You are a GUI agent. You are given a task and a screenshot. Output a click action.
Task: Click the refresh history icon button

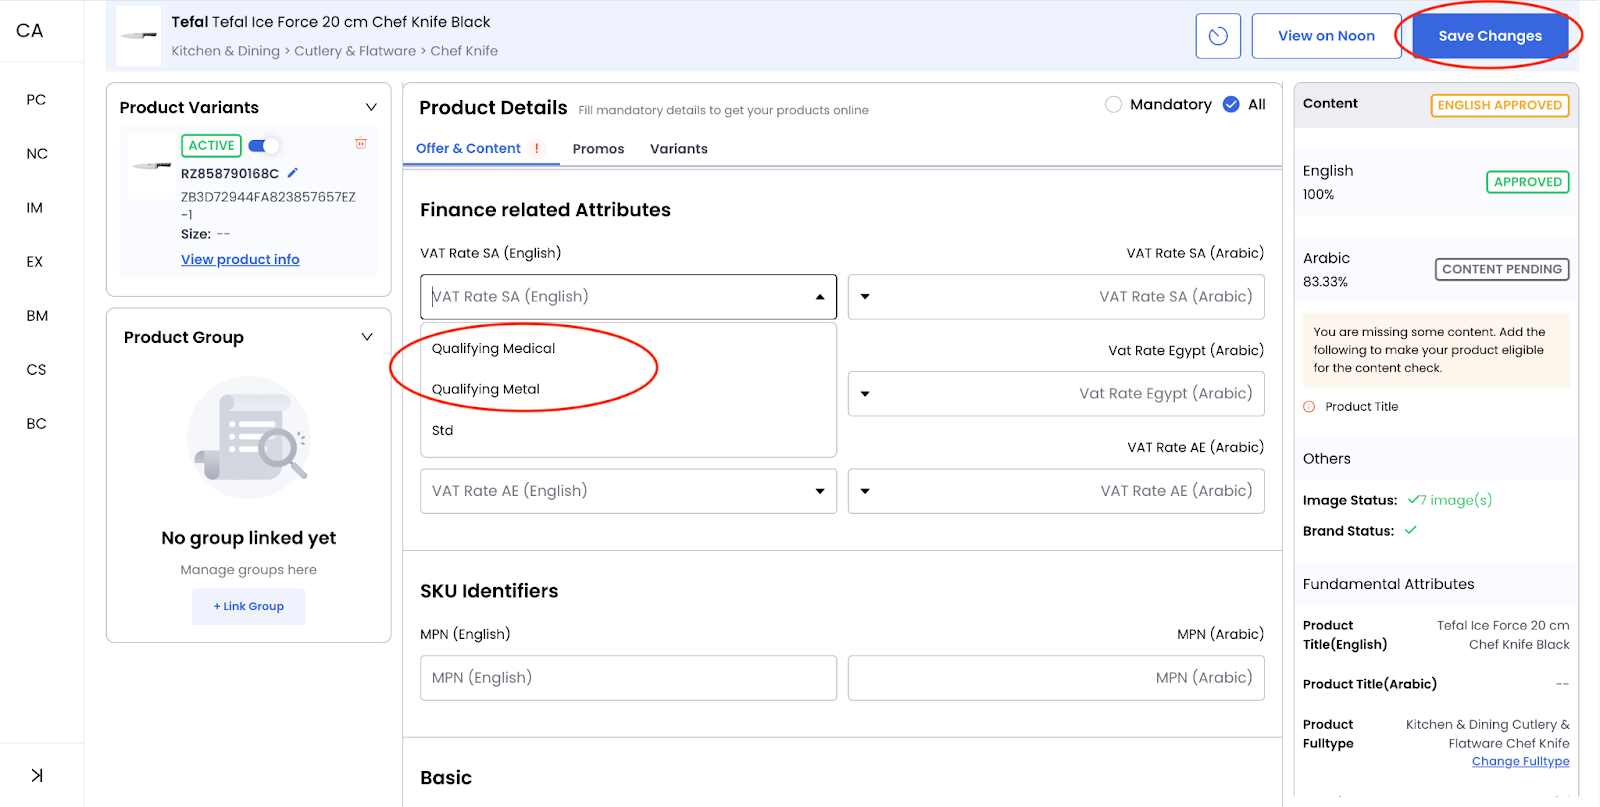[1218, 36]
